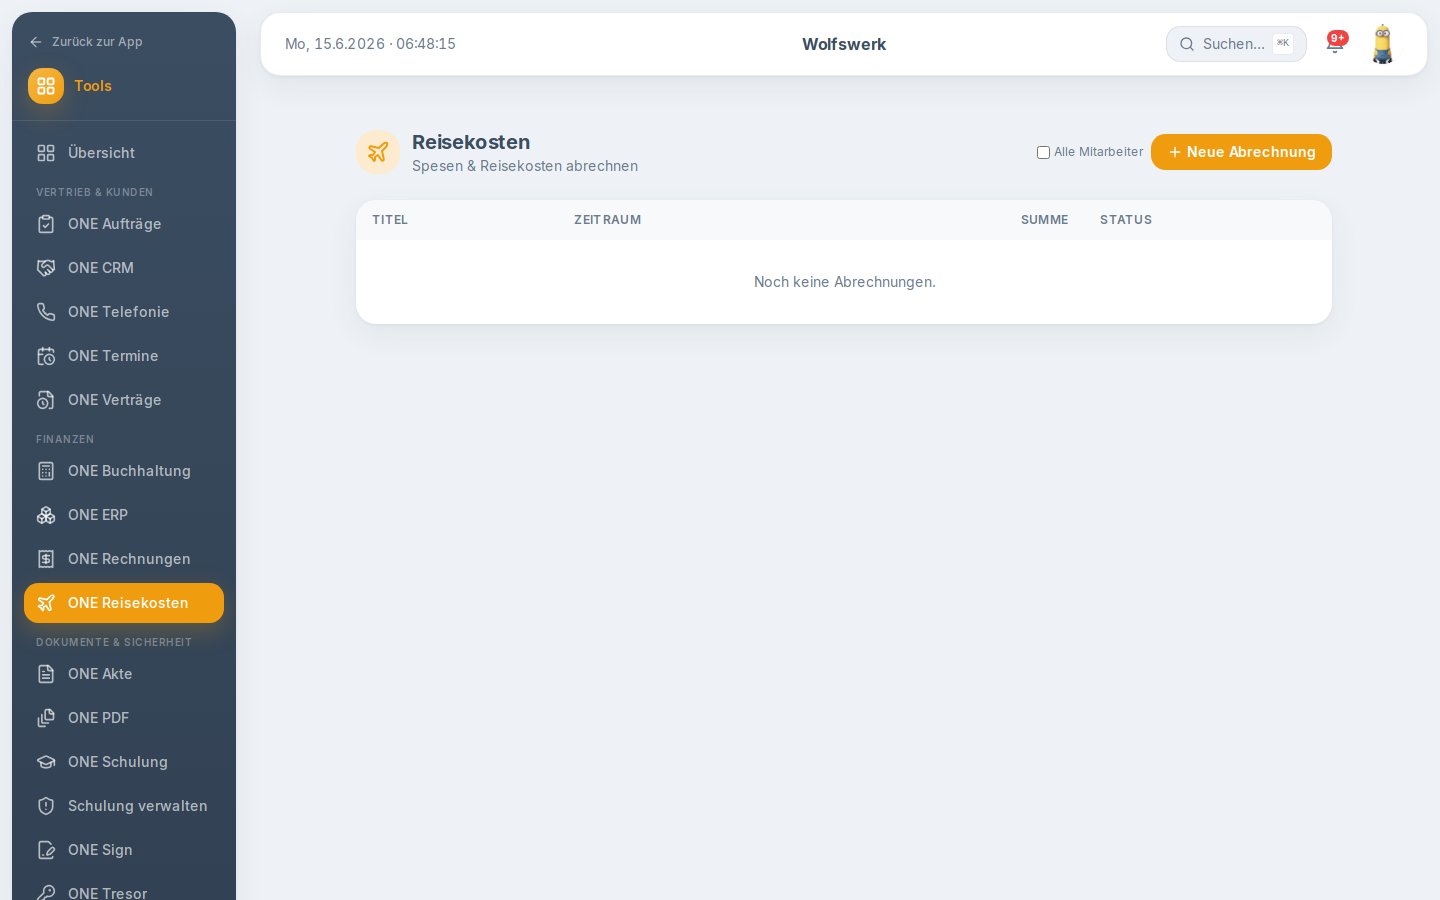Click the orange Tools grid icon
The width and height of the screenshot is (1440, 900).
tap(46, 86)
